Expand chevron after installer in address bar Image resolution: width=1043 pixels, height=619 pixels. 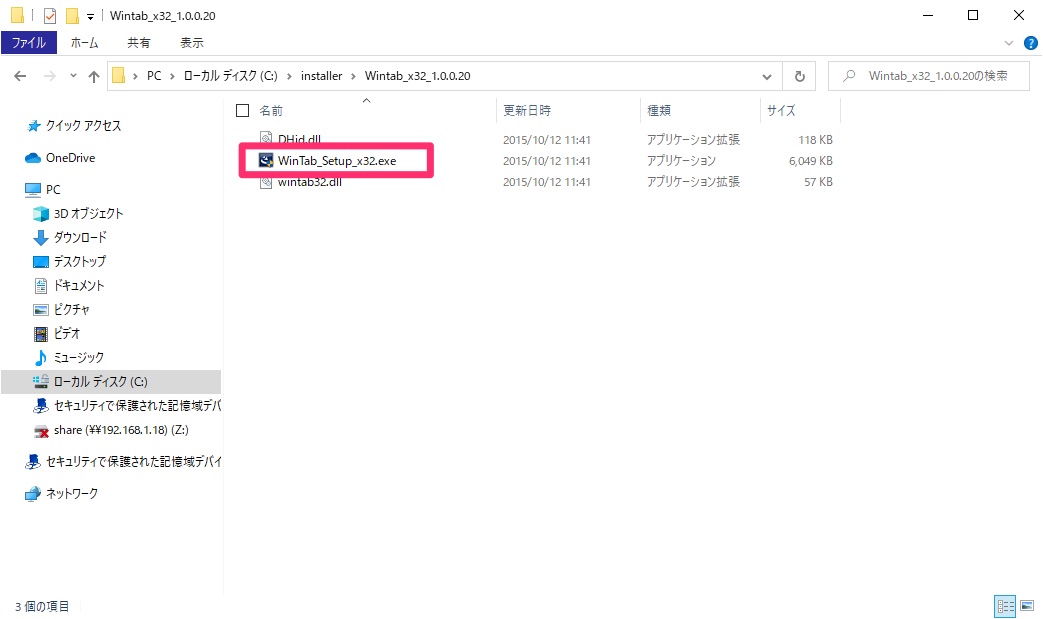click(353, 76)
